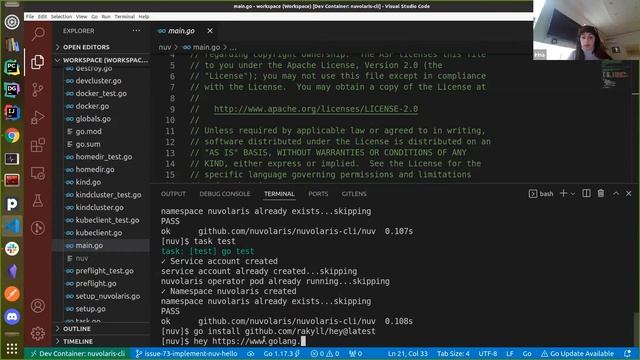
Task: Open the Explorer view icon
Action: (x=38, y=62)
